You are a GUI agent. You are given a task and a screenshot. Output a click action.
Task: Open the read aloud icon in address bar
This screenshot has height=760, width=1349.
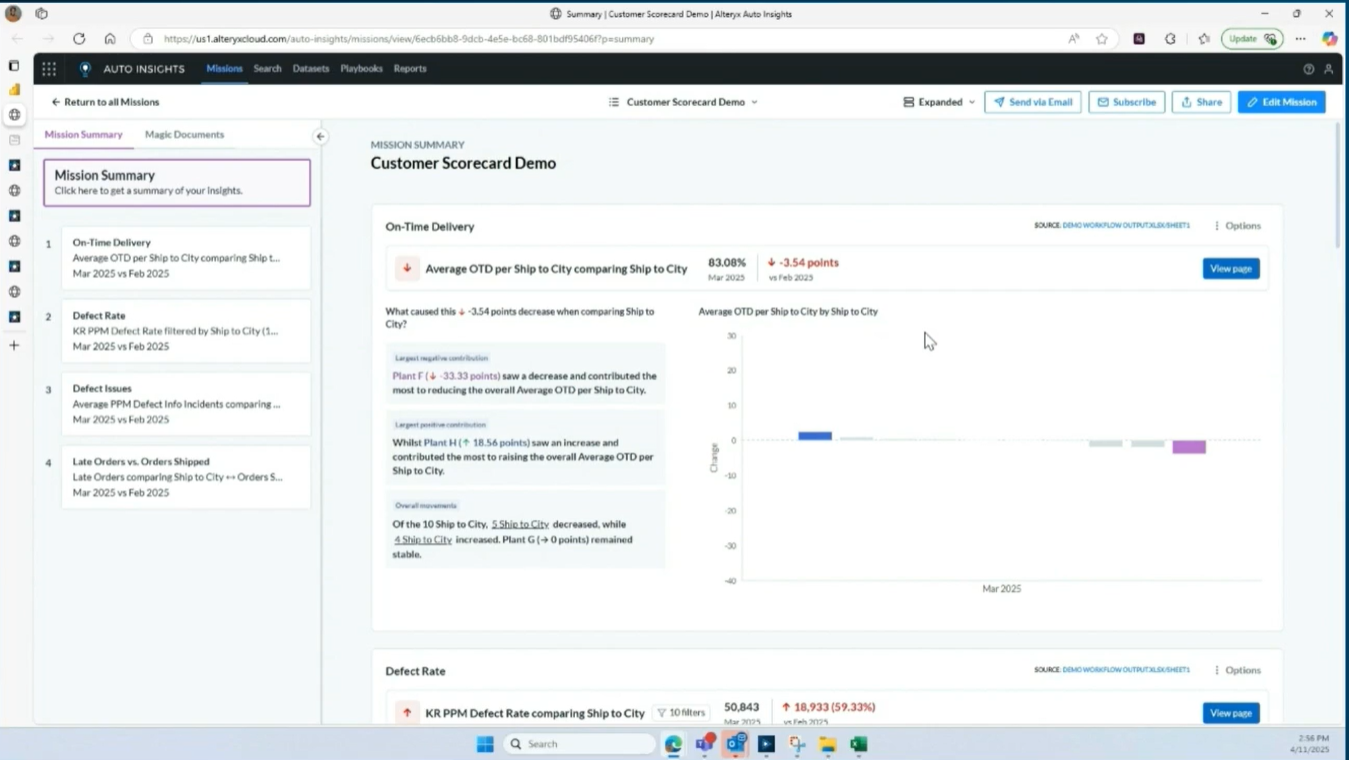pos(1073,38)
